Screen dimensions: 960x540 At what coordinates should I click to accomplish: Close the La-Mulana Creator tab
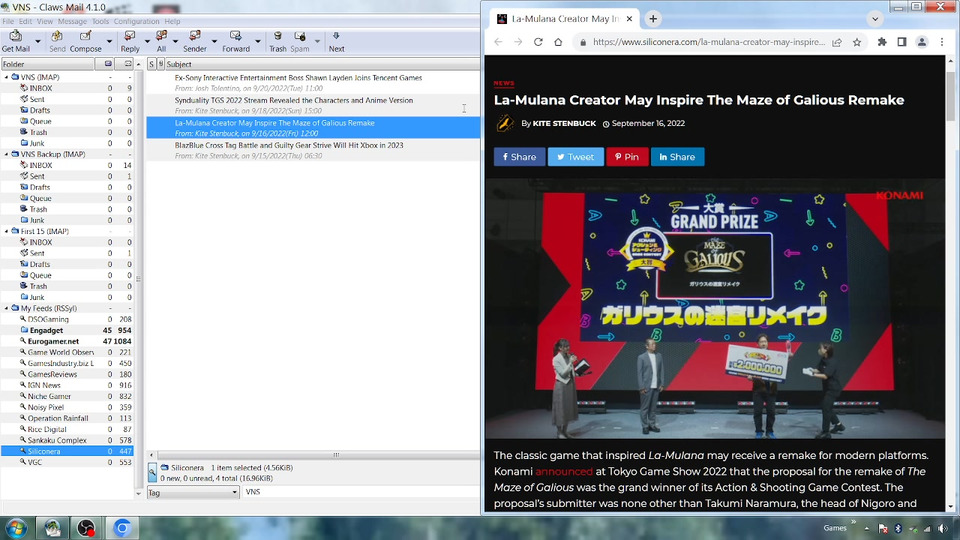coord(629,18)
